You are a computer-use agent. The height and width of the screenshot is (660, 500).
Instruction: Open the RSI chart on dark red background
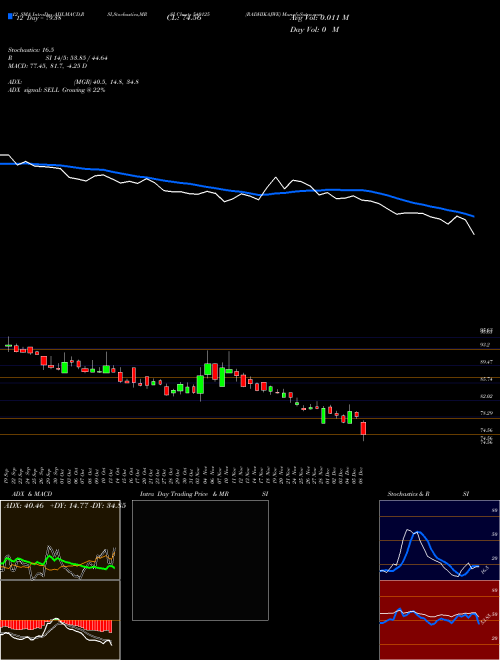click(439, 620)
